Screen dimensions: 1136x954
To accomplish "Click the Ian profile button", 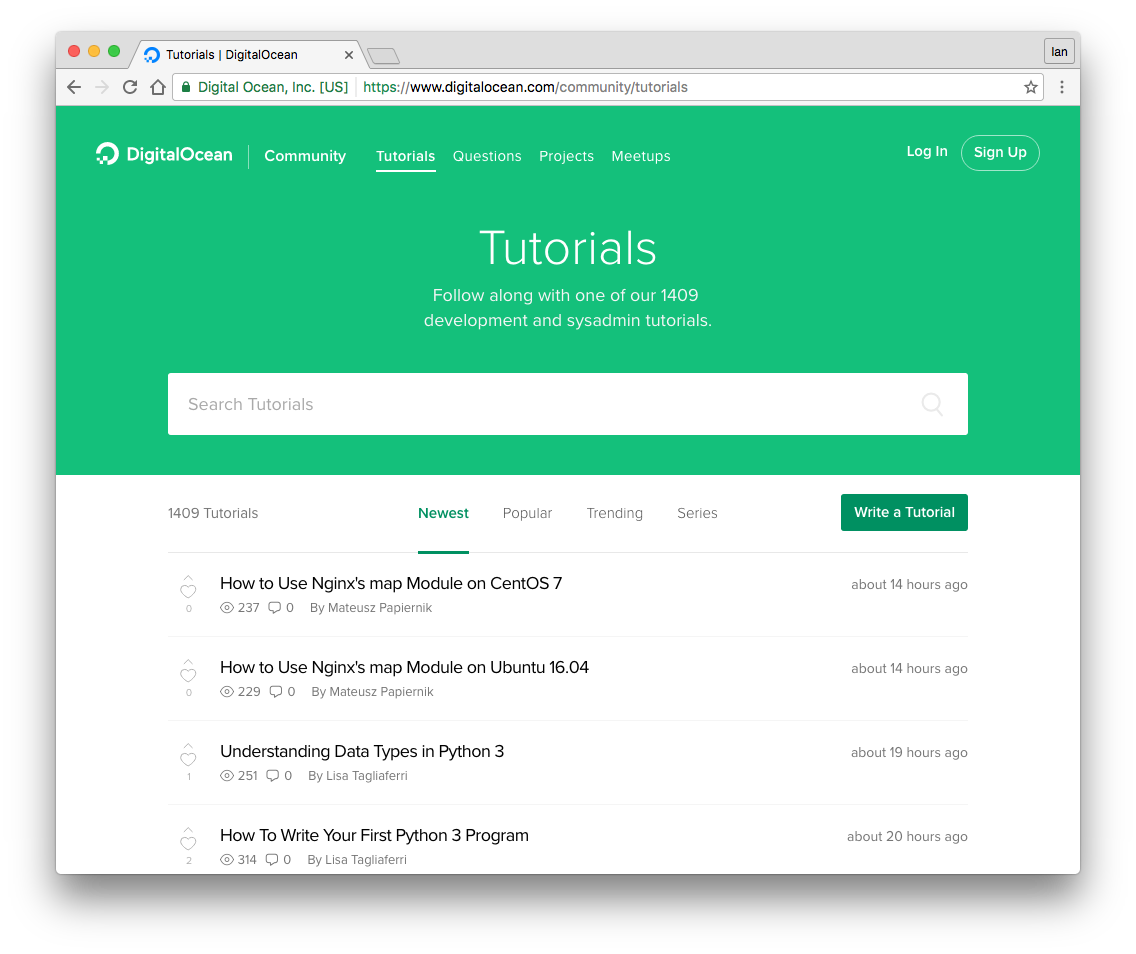I will point(1059,51).
